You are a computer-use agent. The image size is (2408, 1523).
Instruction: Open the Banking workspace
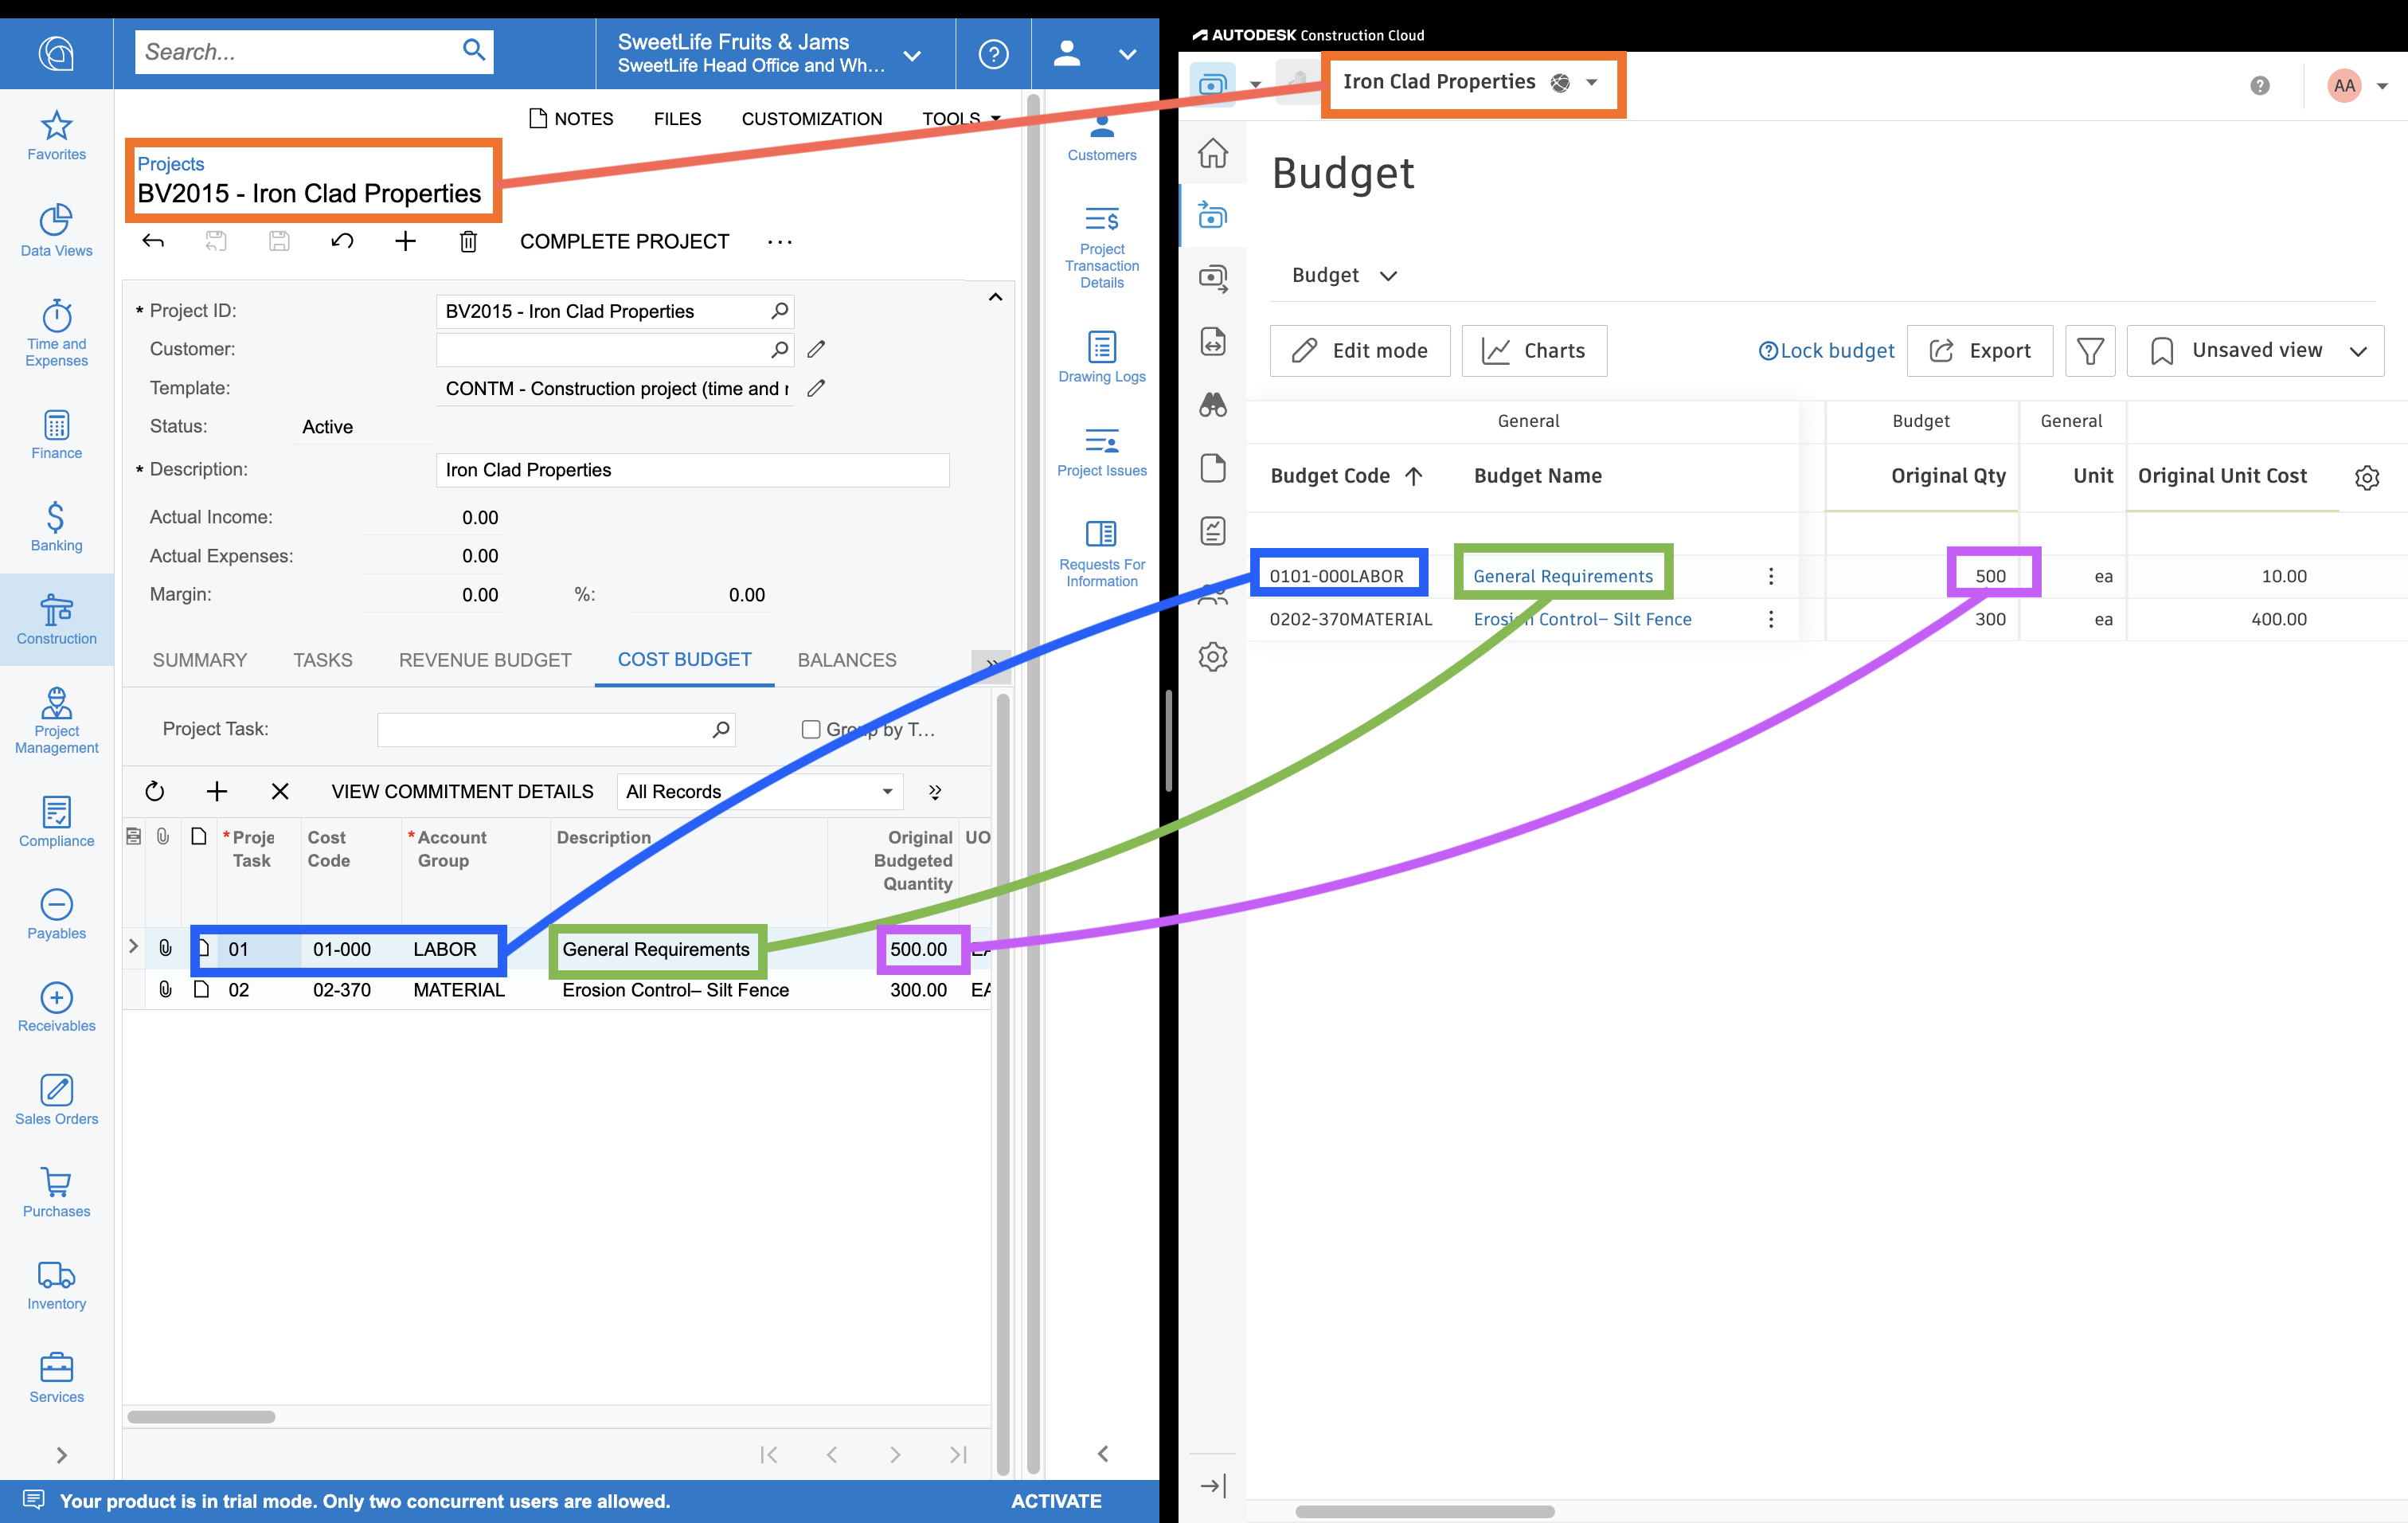pos(56,527)
